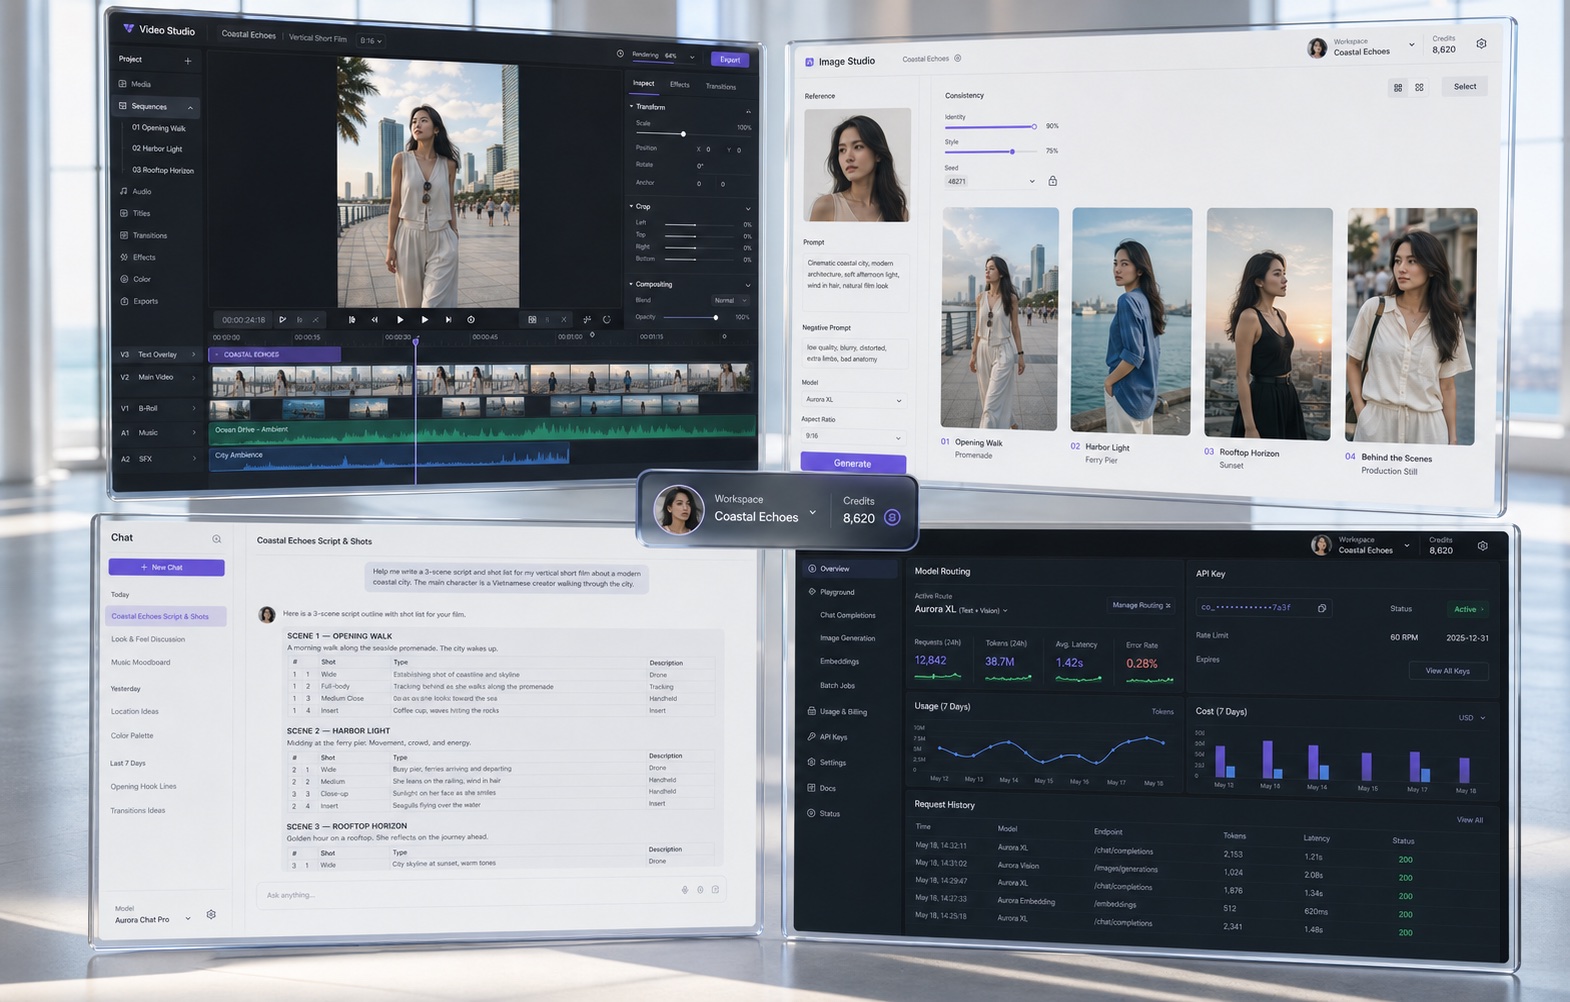
Task: Open Model Aurora XL dropdown in Image Studio
Action: 853,400
